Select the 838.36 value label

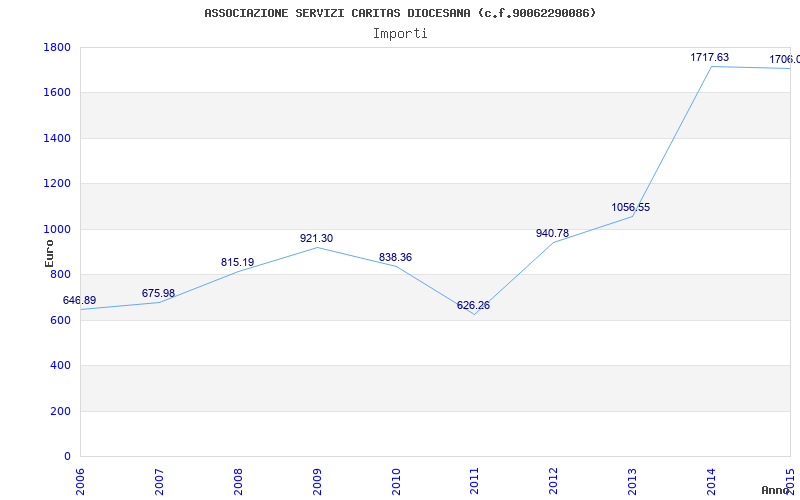395,257
